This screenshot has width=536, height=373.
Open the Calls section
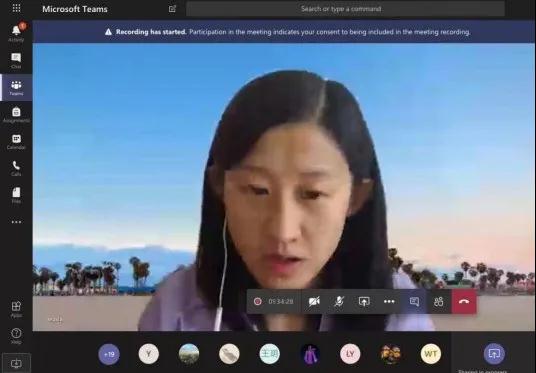[x=16, y=169]
